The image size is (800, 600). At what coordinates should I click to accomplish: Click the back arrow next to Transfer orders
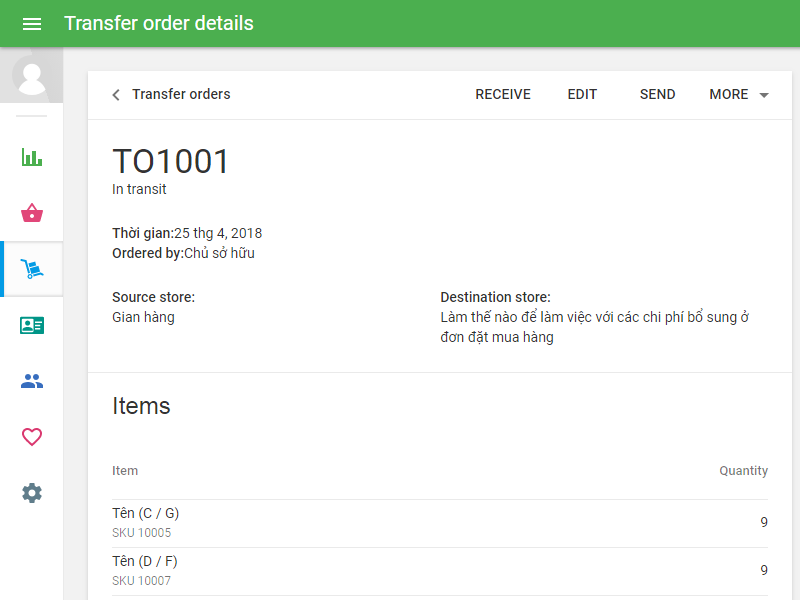point(115,94)
